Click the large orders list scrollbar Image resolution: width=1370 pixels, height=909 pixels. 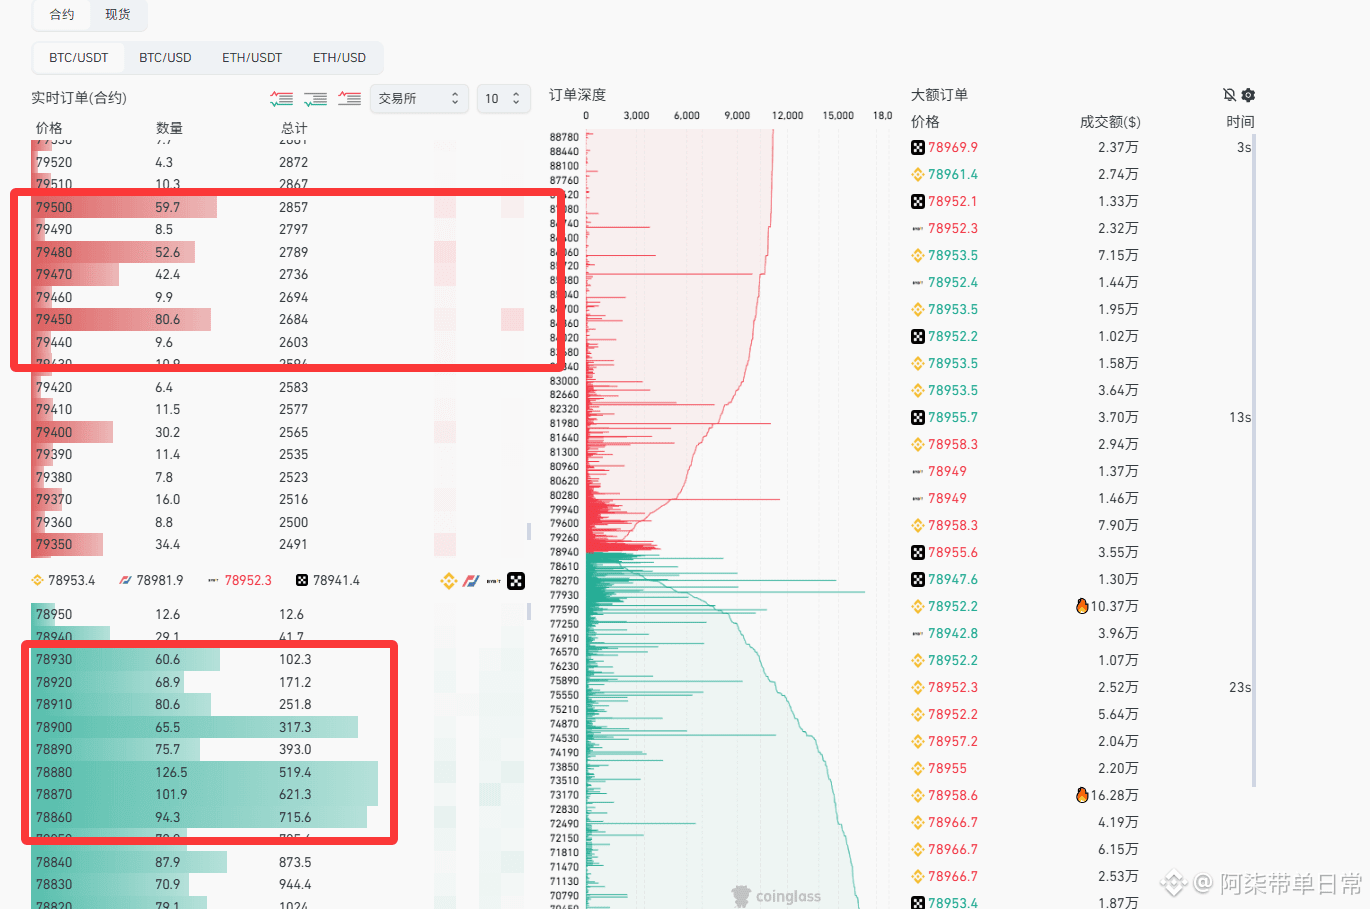click(x=1254, y=460)
